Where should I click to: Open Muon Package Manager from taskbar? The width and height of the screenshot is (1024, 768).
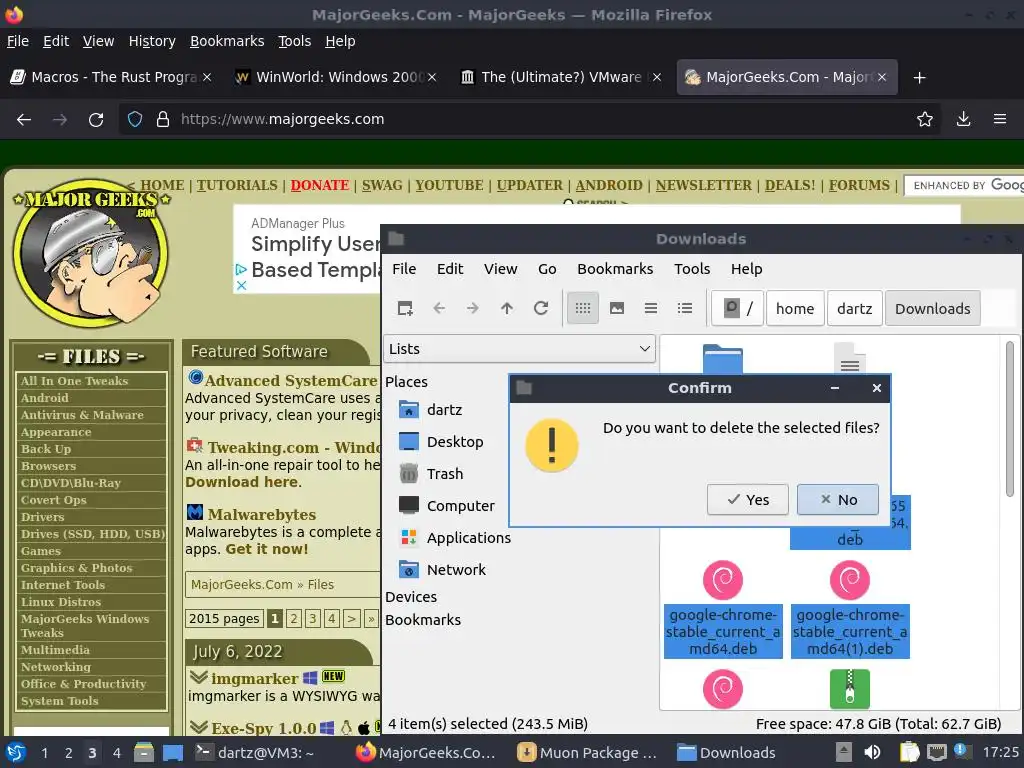tap(586, 753)
